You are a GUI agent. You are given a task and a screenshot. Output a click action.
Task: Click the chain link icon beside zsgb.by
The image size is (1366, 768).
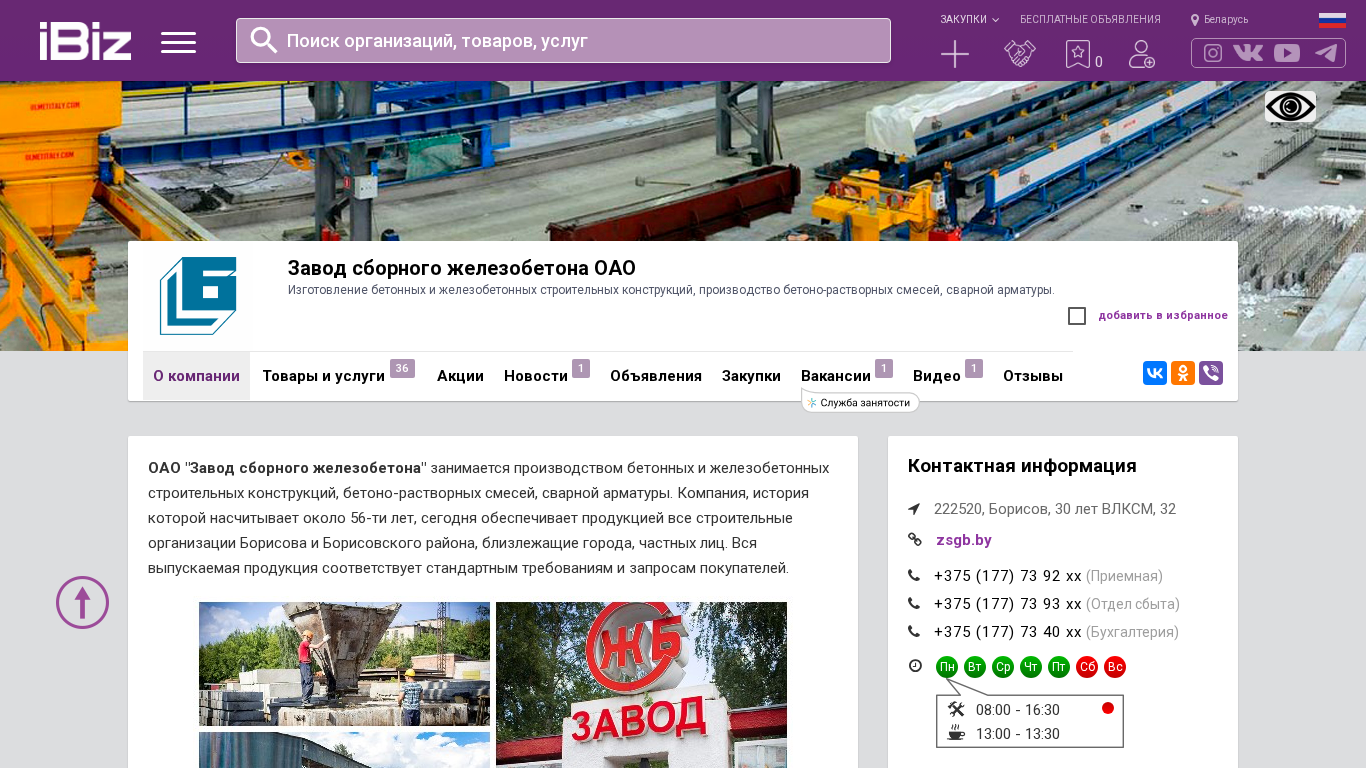pyautogui.click(x=914, y=540)
